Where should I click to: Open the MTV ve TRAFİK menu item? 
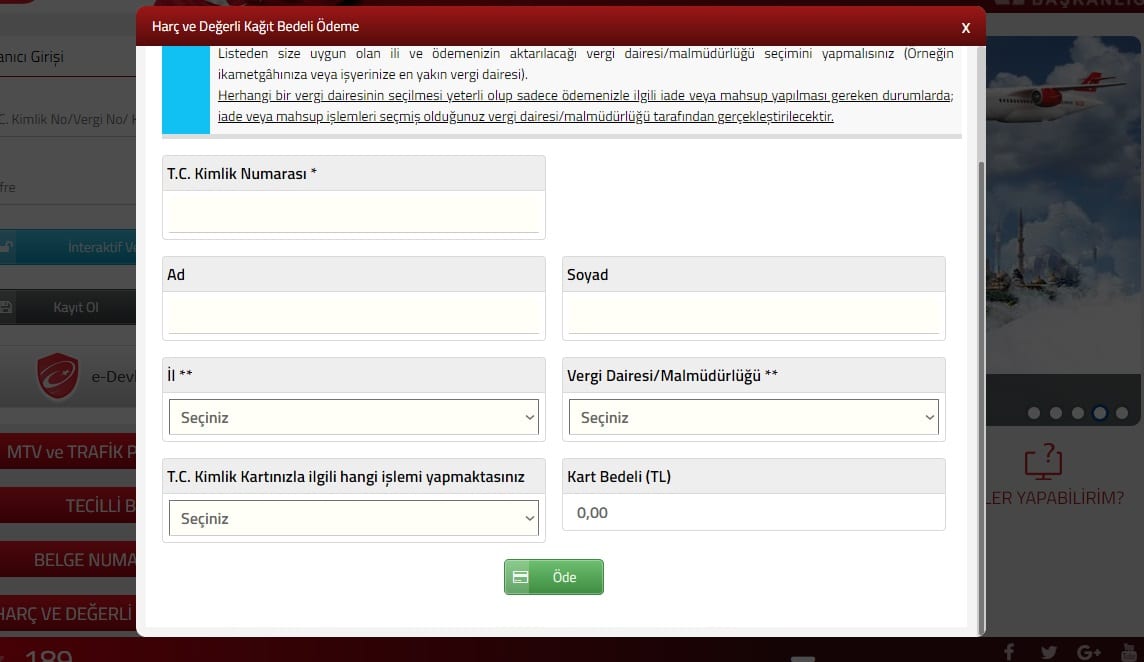68,453
